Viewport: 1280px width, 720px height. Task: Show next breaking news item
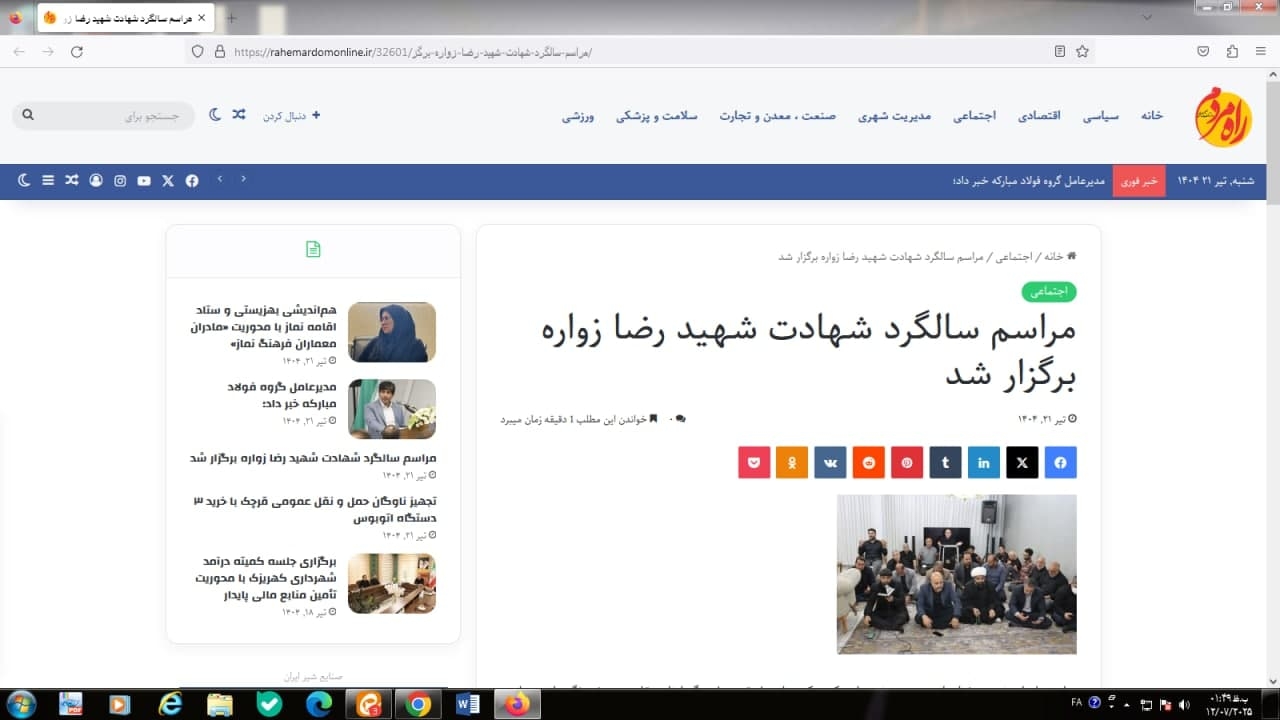point(220,180)
